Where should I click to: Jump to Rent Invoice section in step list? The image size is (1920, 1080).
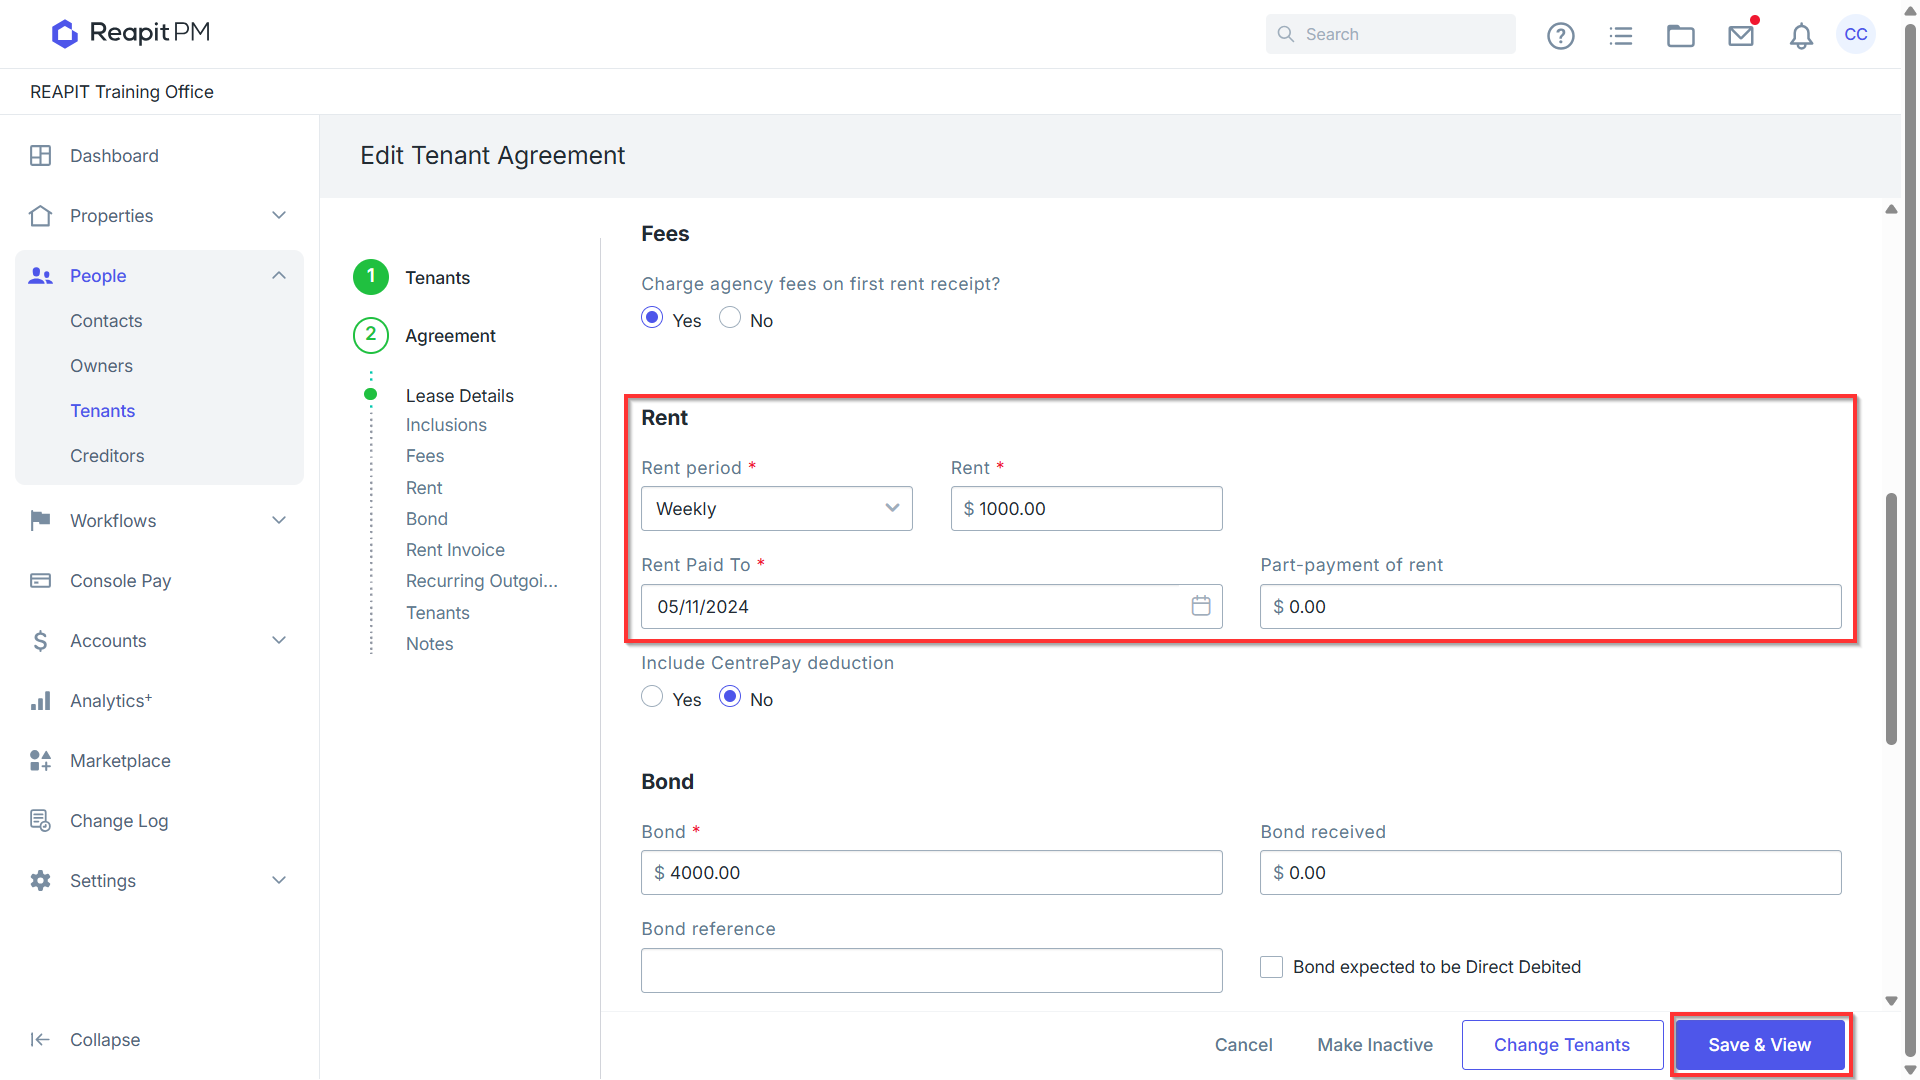point(455,550)
